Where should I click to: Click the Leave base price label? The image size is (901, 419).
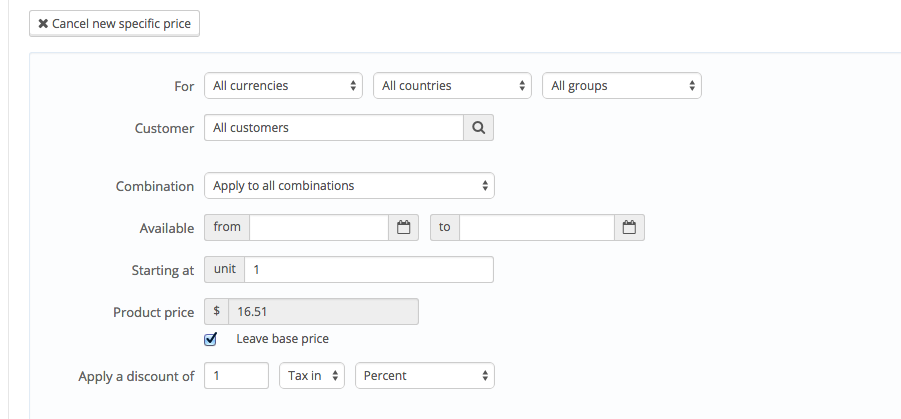point(282,339)
